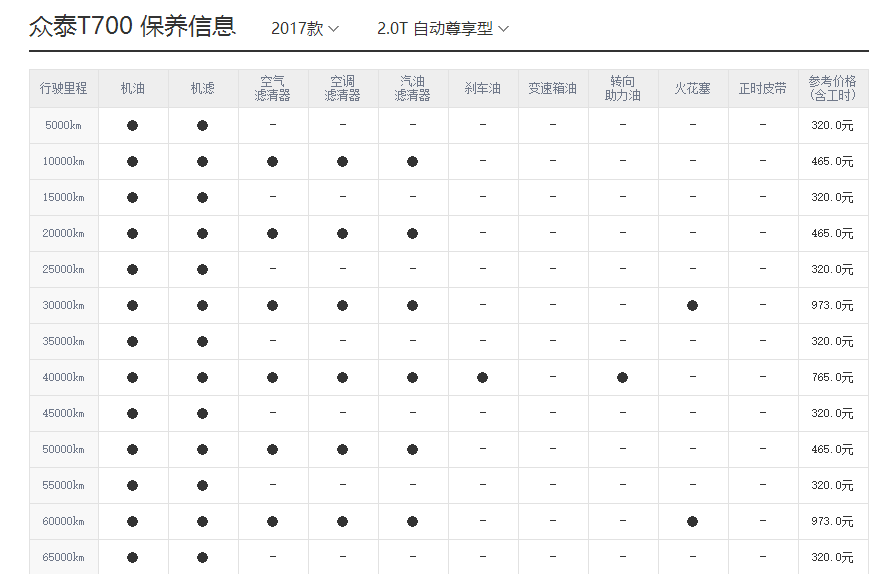Select the 30000km mileage row label

[63, 305]
